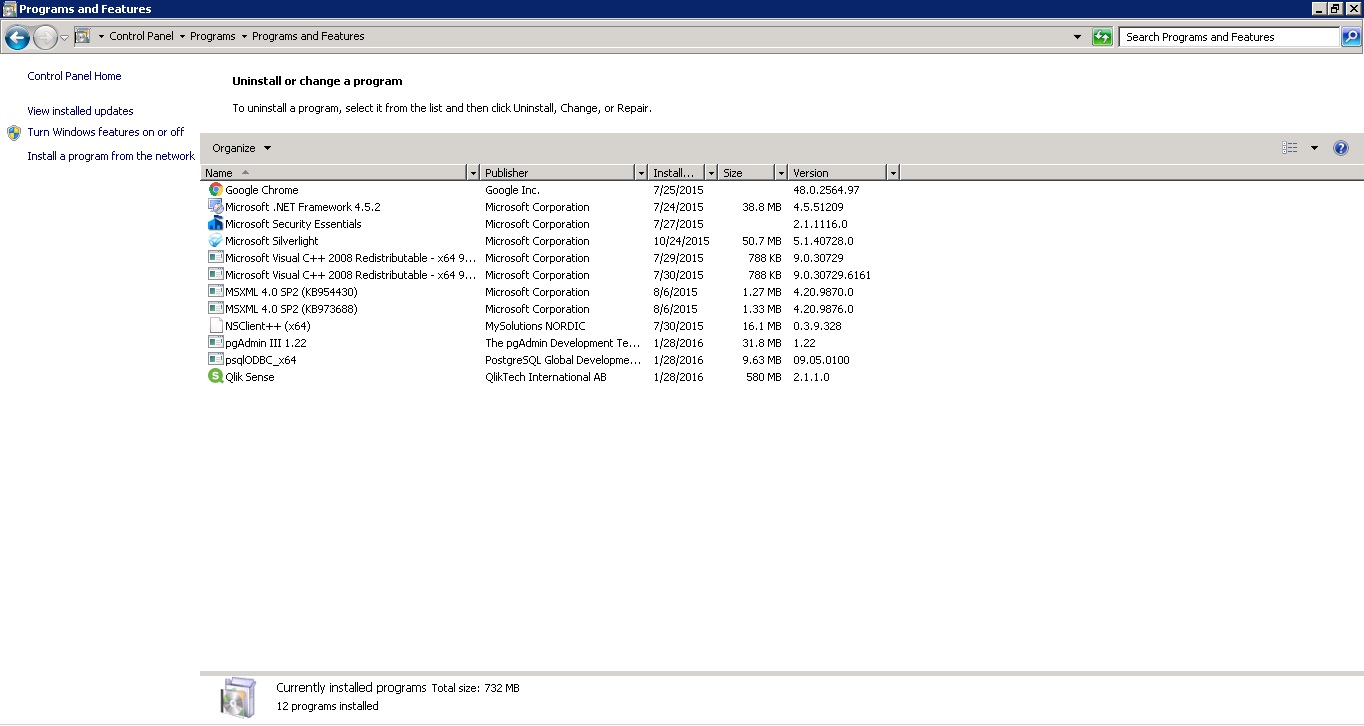
Task: Click the pgAdmin III 1.22 icon
Action: (215, 343)
